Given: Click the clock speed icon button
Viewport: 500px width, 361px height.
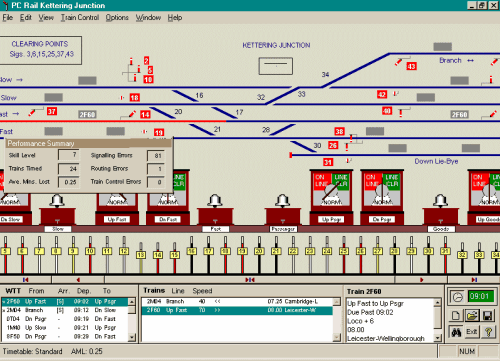Looking at the screenshot, I should [x=457, y=297].
